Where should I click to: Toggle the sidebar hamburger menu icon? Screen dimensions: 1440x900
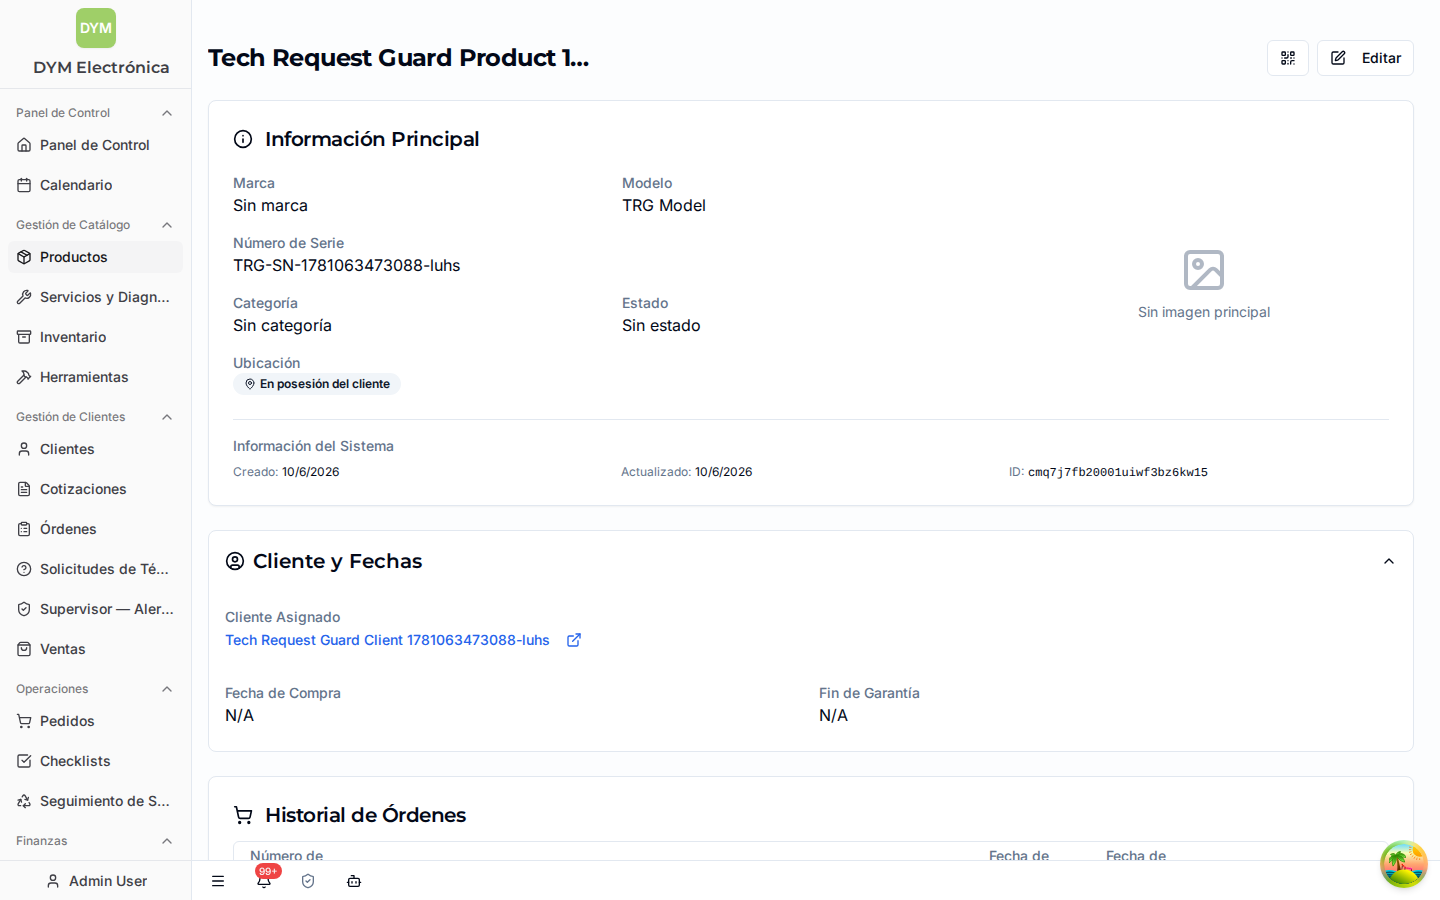tap(218, 881)
